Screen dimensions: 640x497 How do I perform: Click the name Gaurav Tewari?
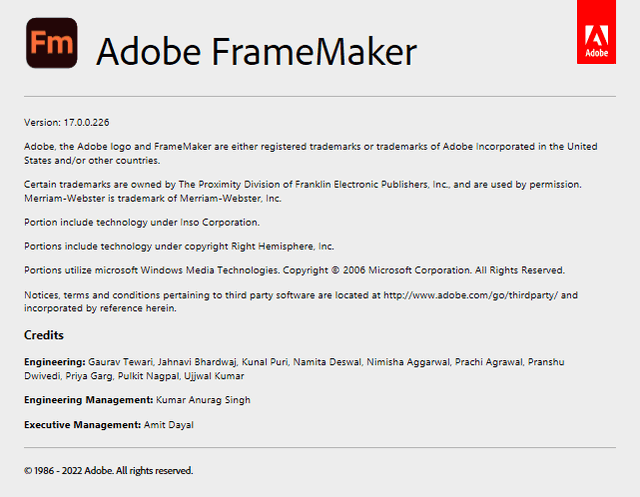[x=122, y=360]
